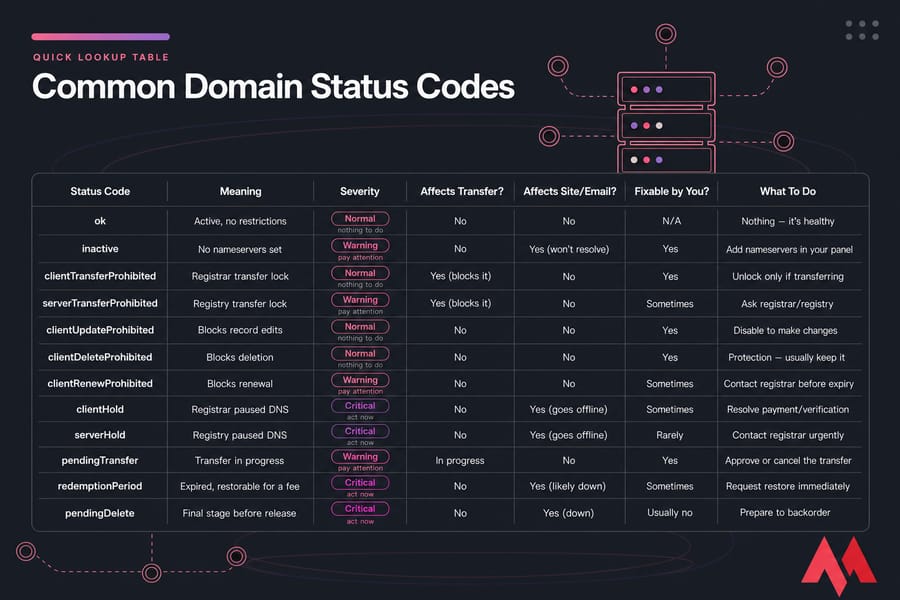Click the "N/A" fixable cell

click(671, 221)
